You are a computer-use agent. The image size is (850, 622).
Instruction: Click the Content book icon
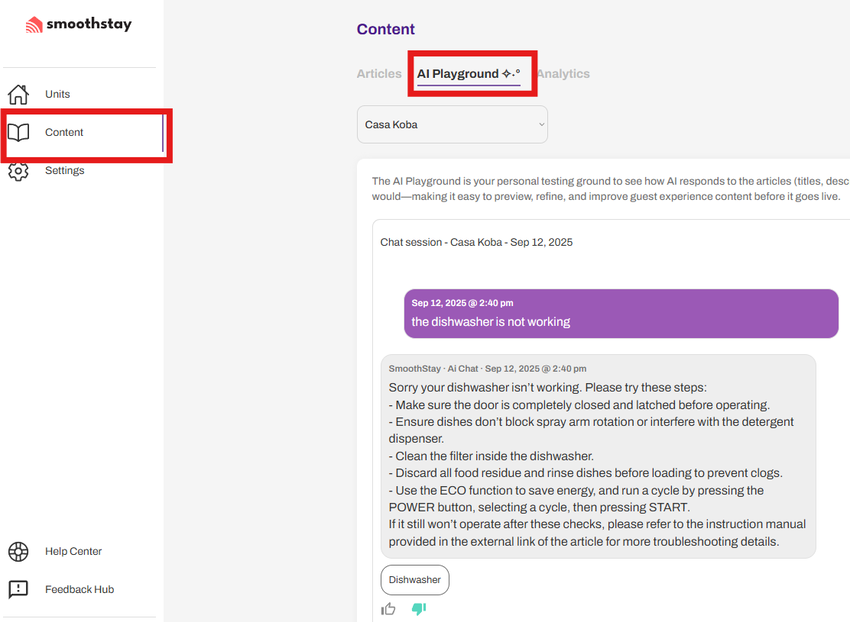coord(18,132)
